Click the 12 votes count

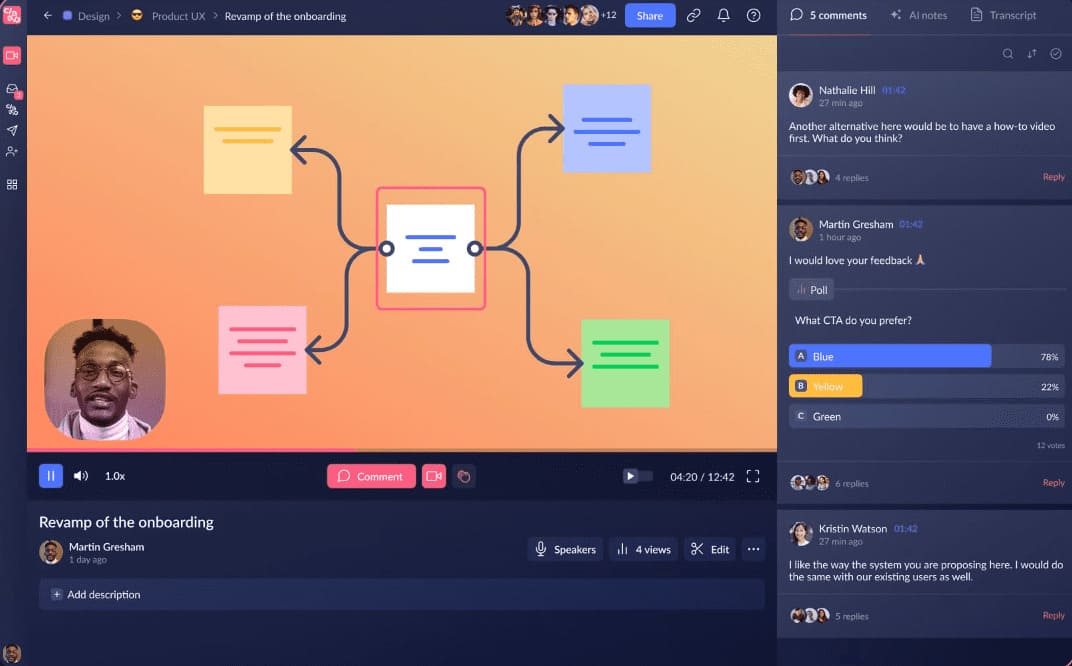[x=1050, y=445]
